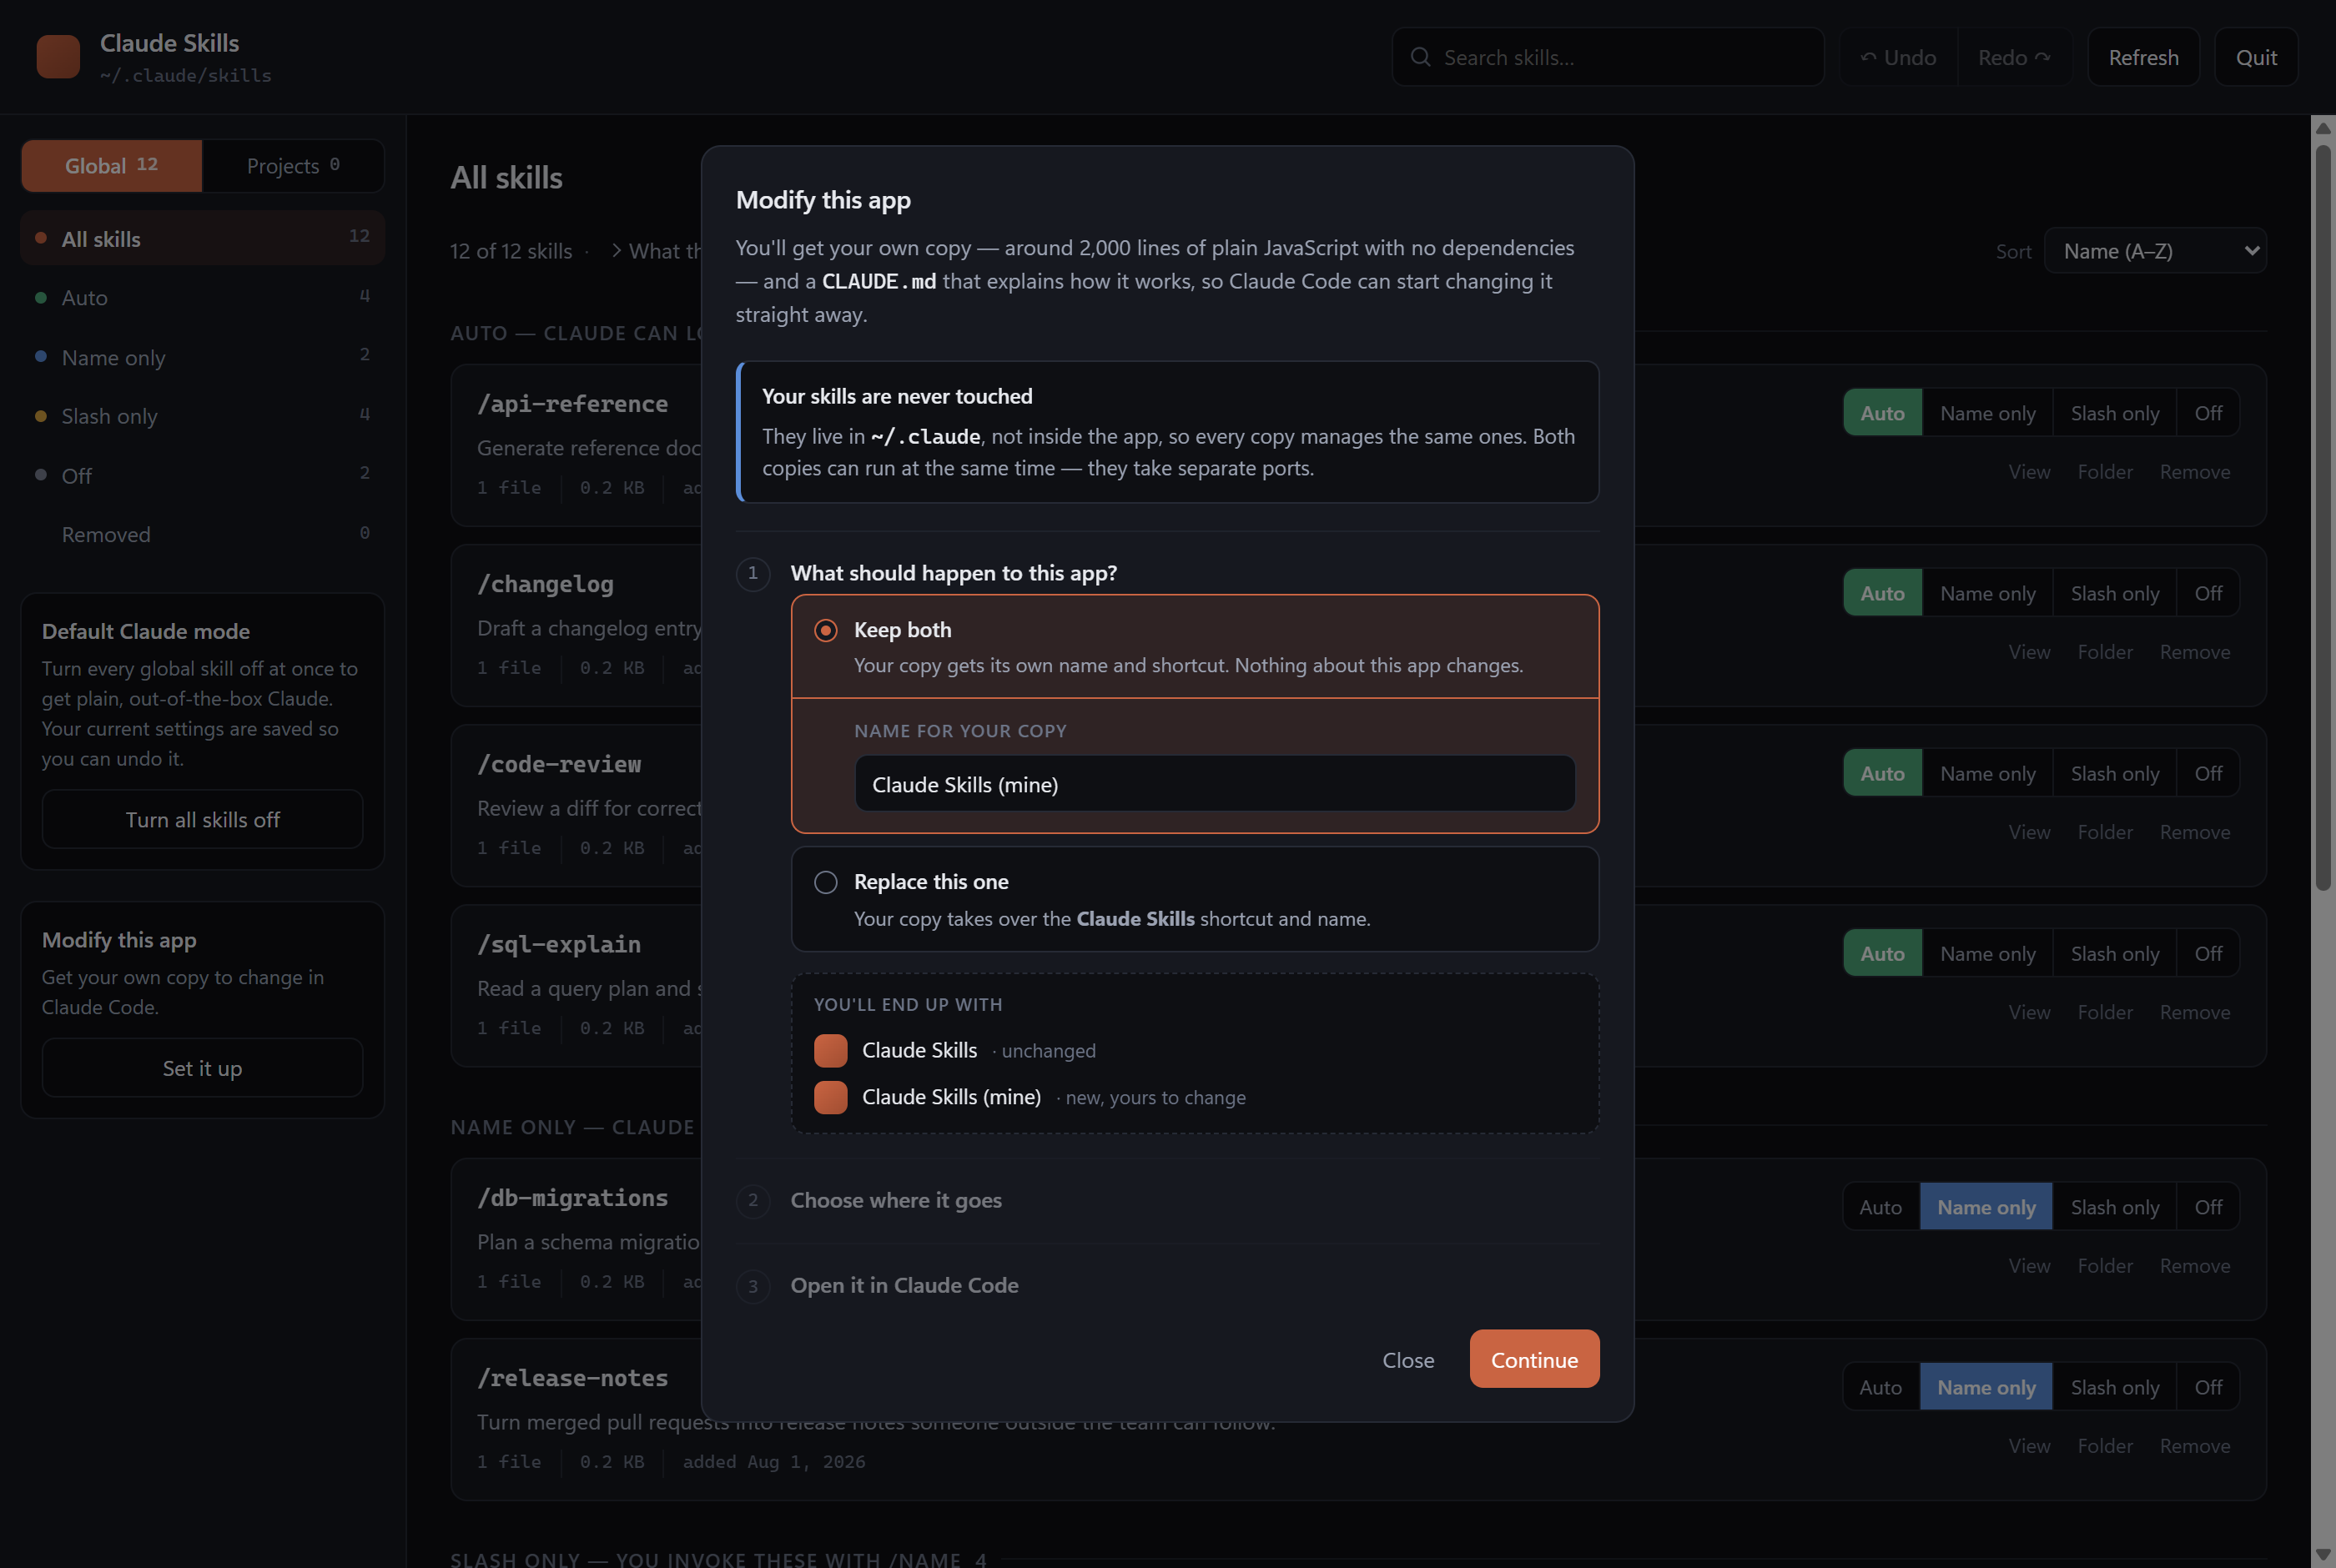Click the Redo button

coord(2014,57)
